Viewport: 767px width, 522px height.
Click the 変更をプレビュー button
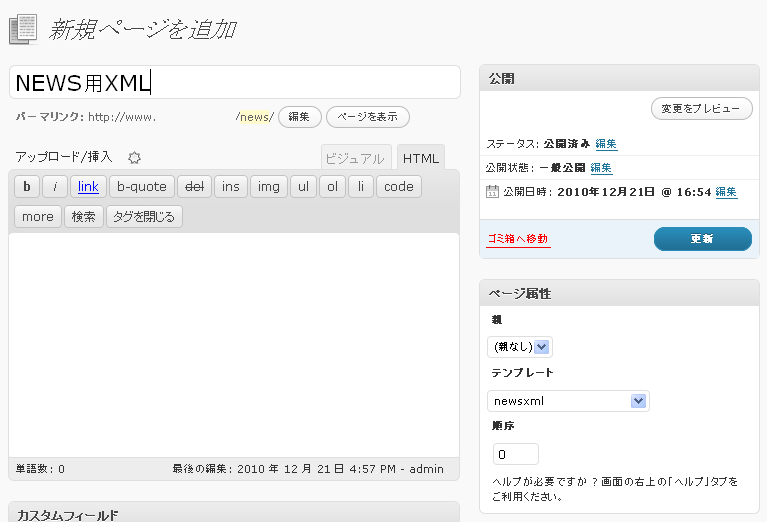tap(701, 109)
